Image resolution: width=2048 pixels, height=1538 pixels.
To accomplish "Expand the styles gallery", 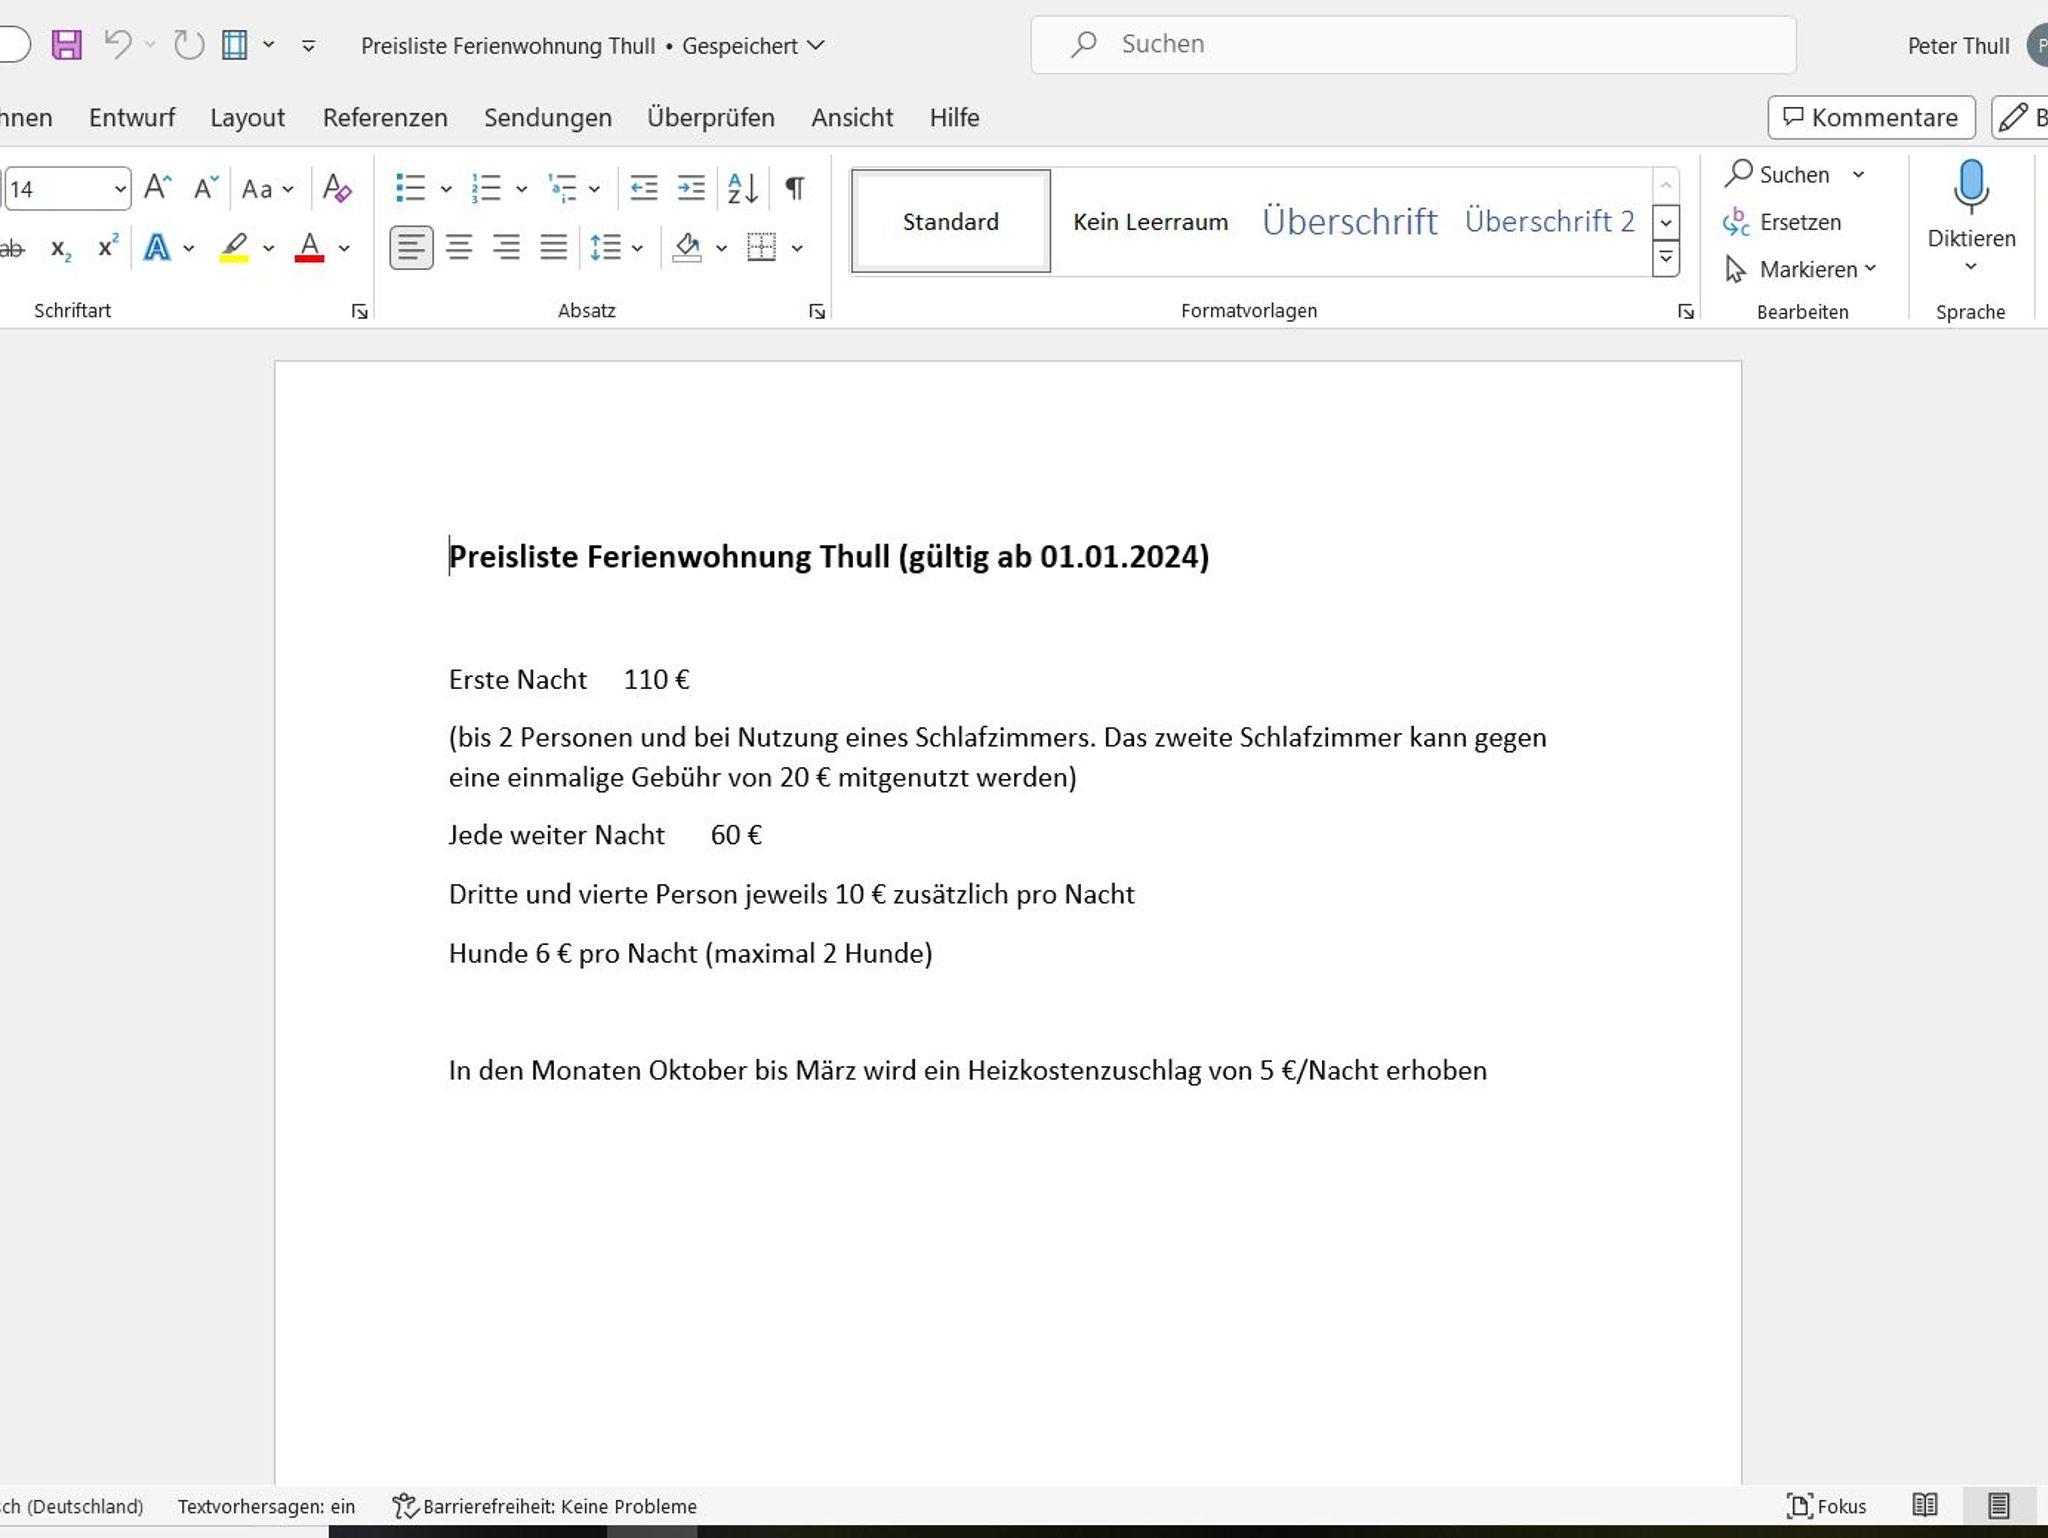I will [x=1665, y=259].
